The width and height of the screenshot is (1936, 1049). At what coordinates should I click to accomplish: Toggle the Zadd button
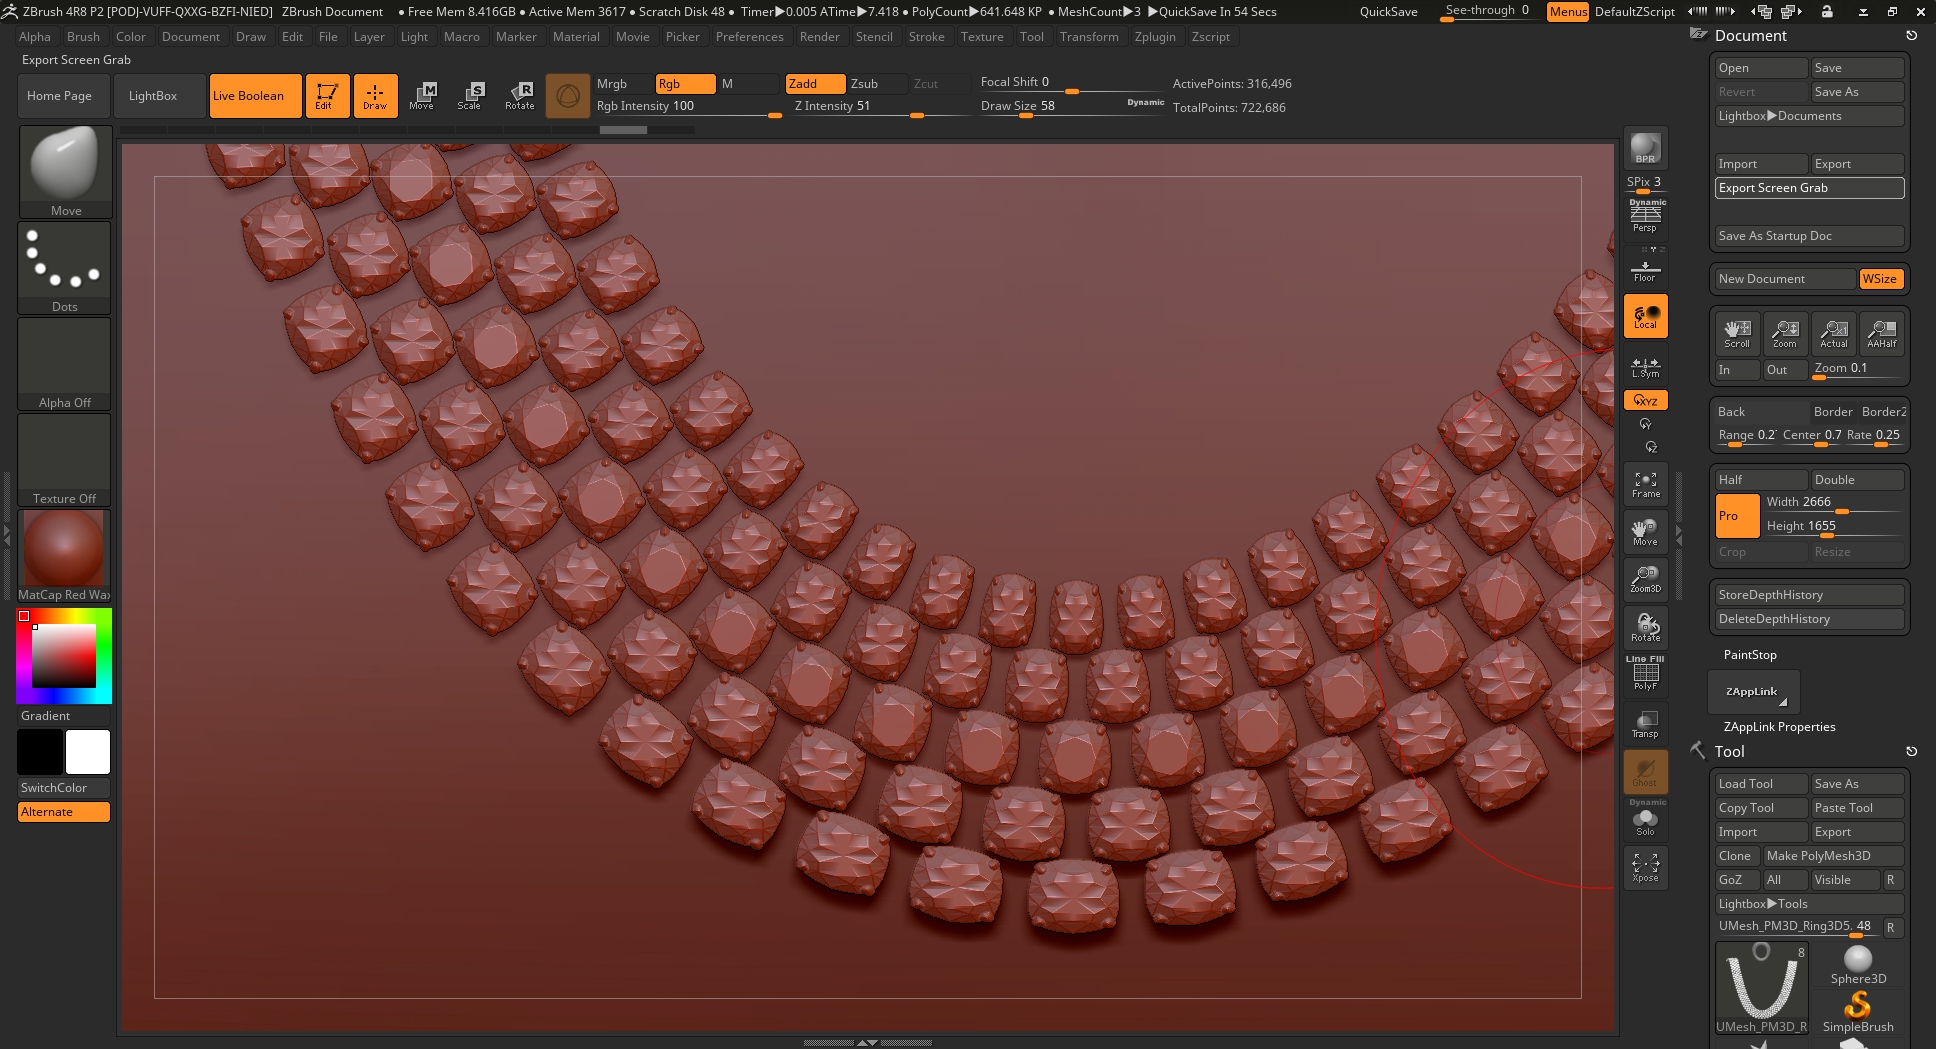click(815, 84)
